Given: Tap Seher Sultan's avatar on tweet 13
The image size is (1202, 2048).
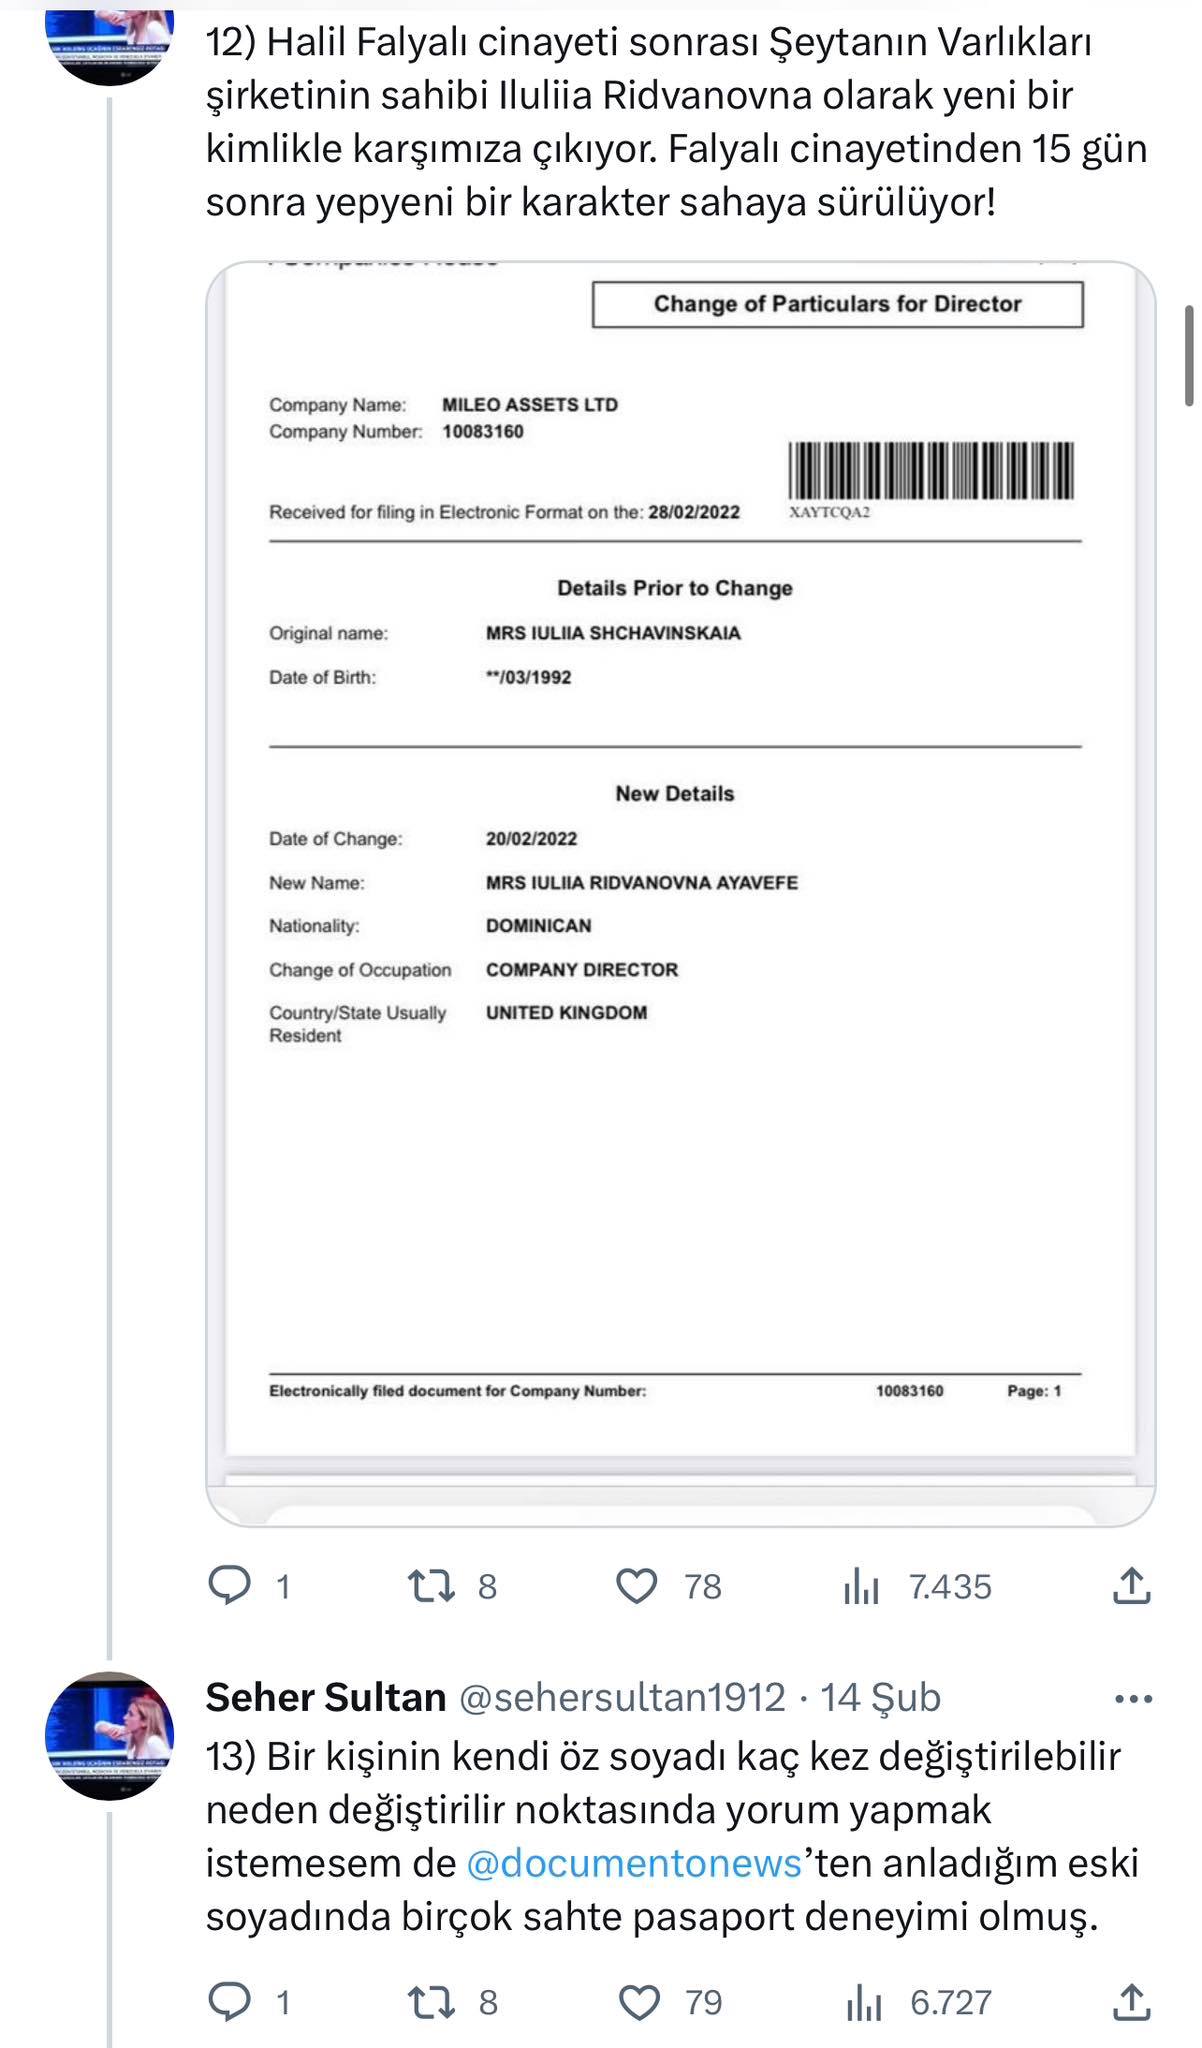Looking at the screenshot, I should [110, 1735].
